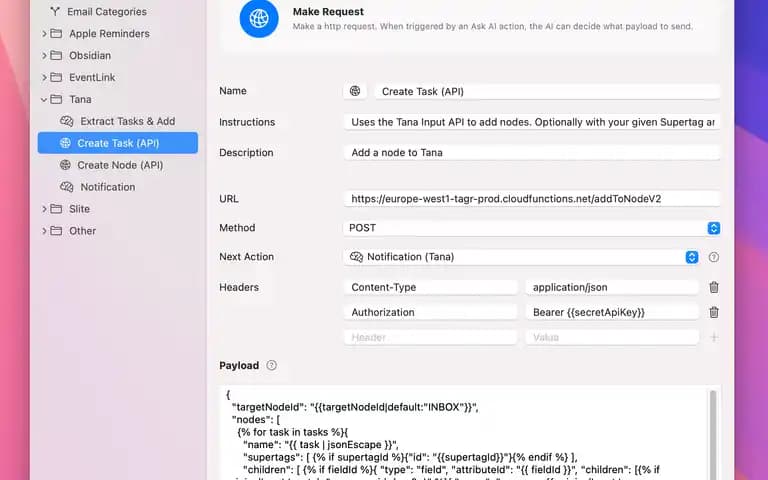
Task: Click the globe icon of Create Node (API)
Action: pyautogui.click(x=65, y=165)
